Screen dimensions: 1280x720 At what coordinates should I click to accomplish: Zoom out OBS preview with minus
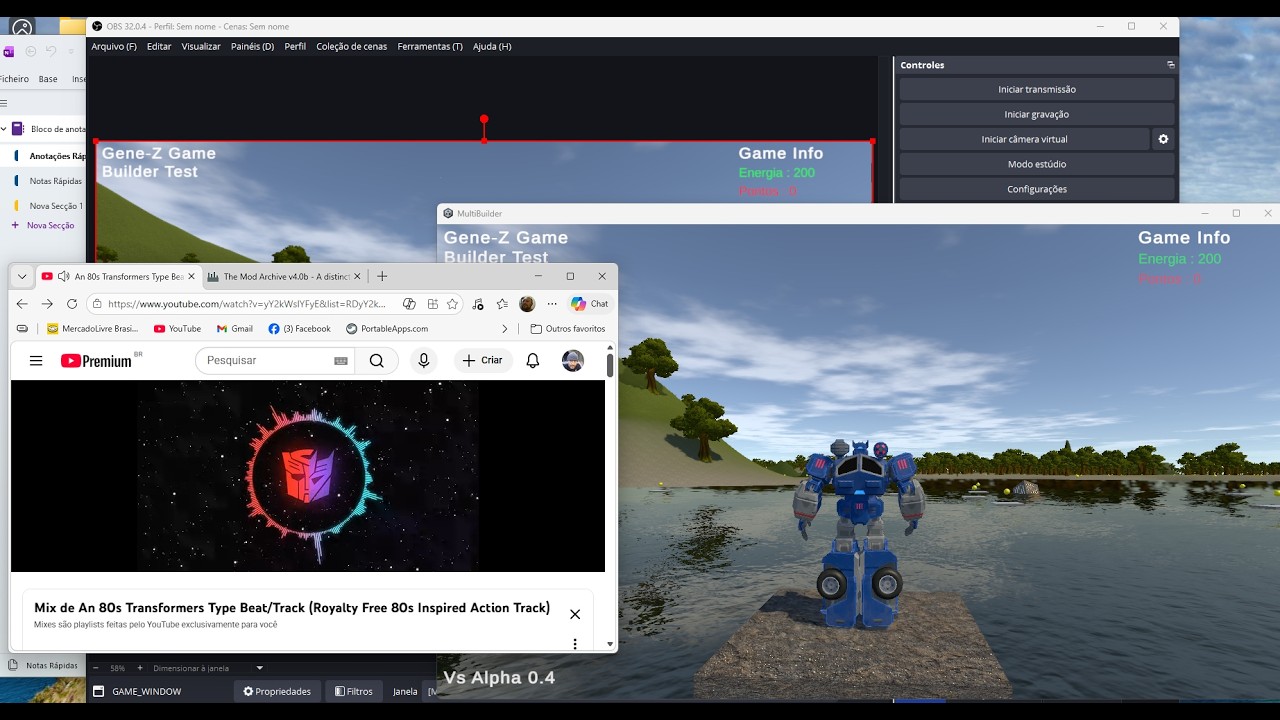point(96,668)
